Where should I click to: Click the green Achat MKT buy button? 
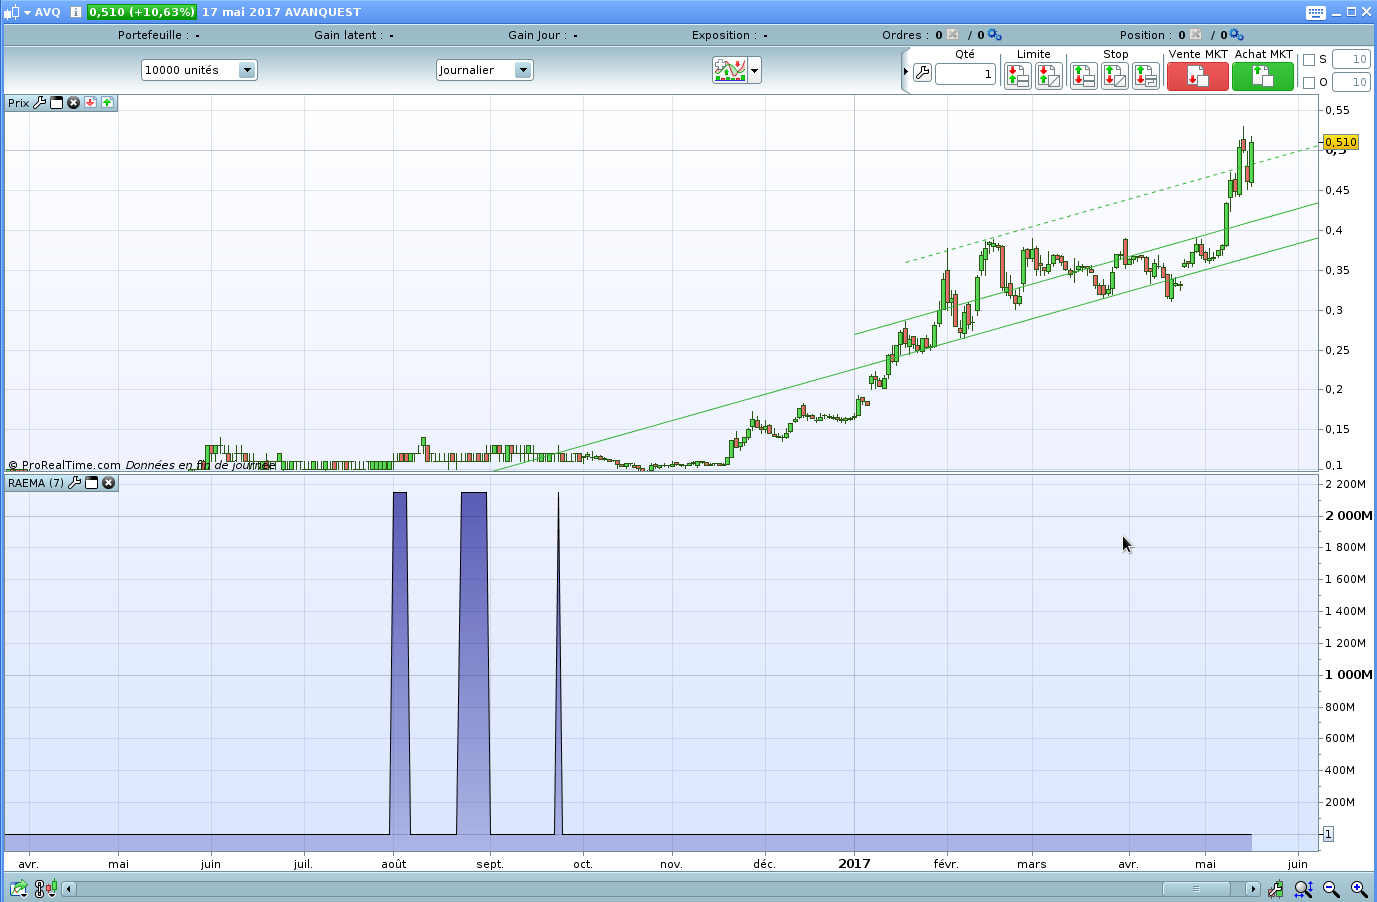pyautogui.click(x=1263, y=76)
